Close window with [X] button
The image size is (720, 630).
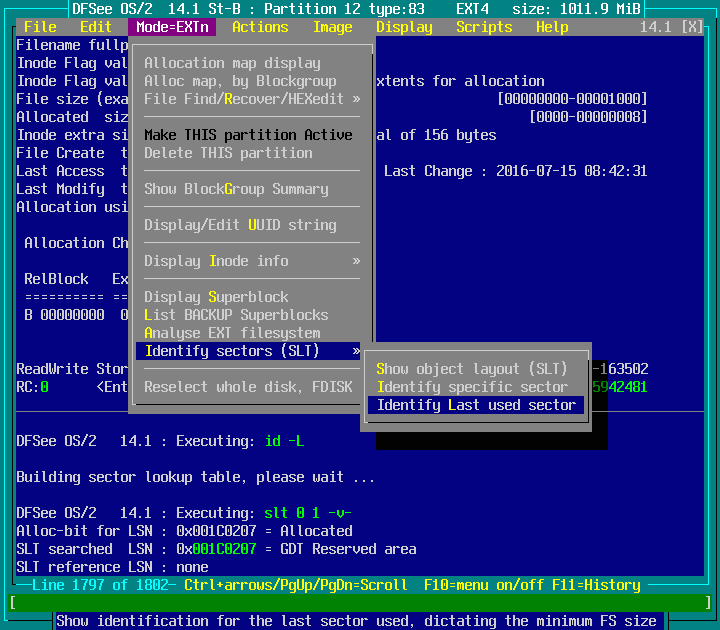691,27
